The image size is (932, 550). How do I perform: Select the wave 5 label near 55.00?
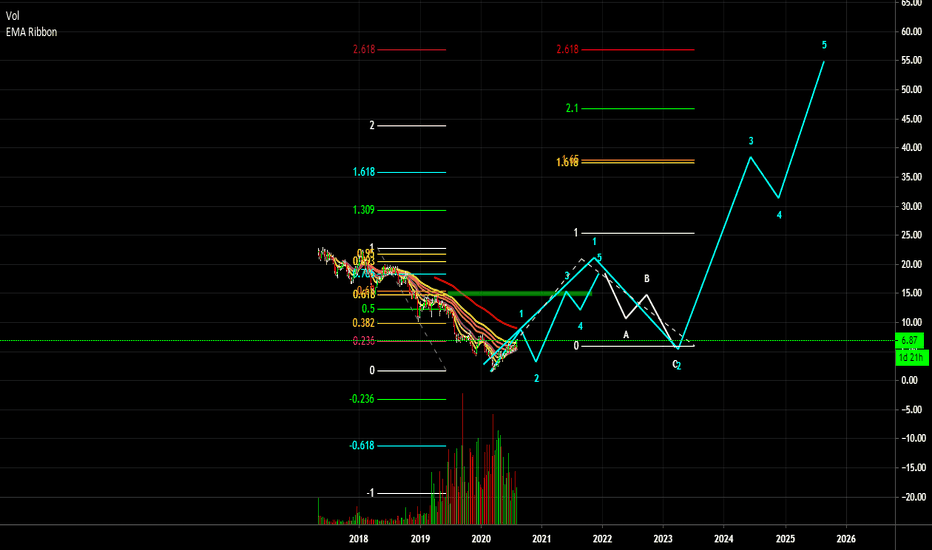pyautogui.click(x=824, y=45)
